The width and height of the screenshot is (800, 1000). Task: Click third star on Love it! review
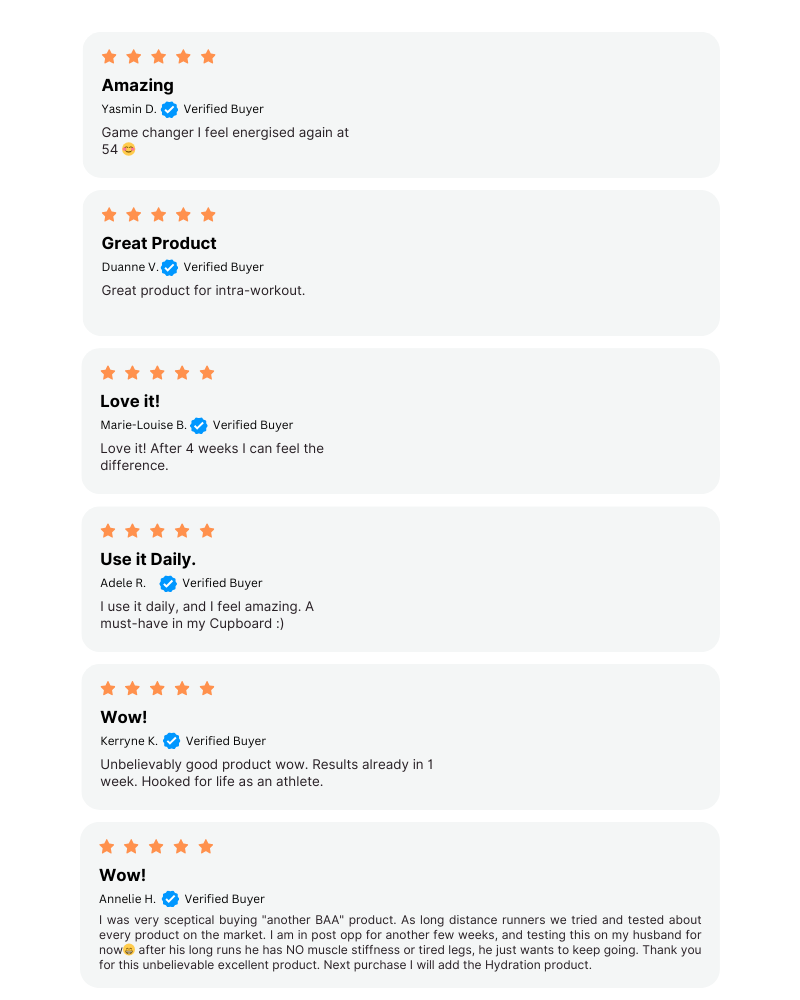click(157, 373)
